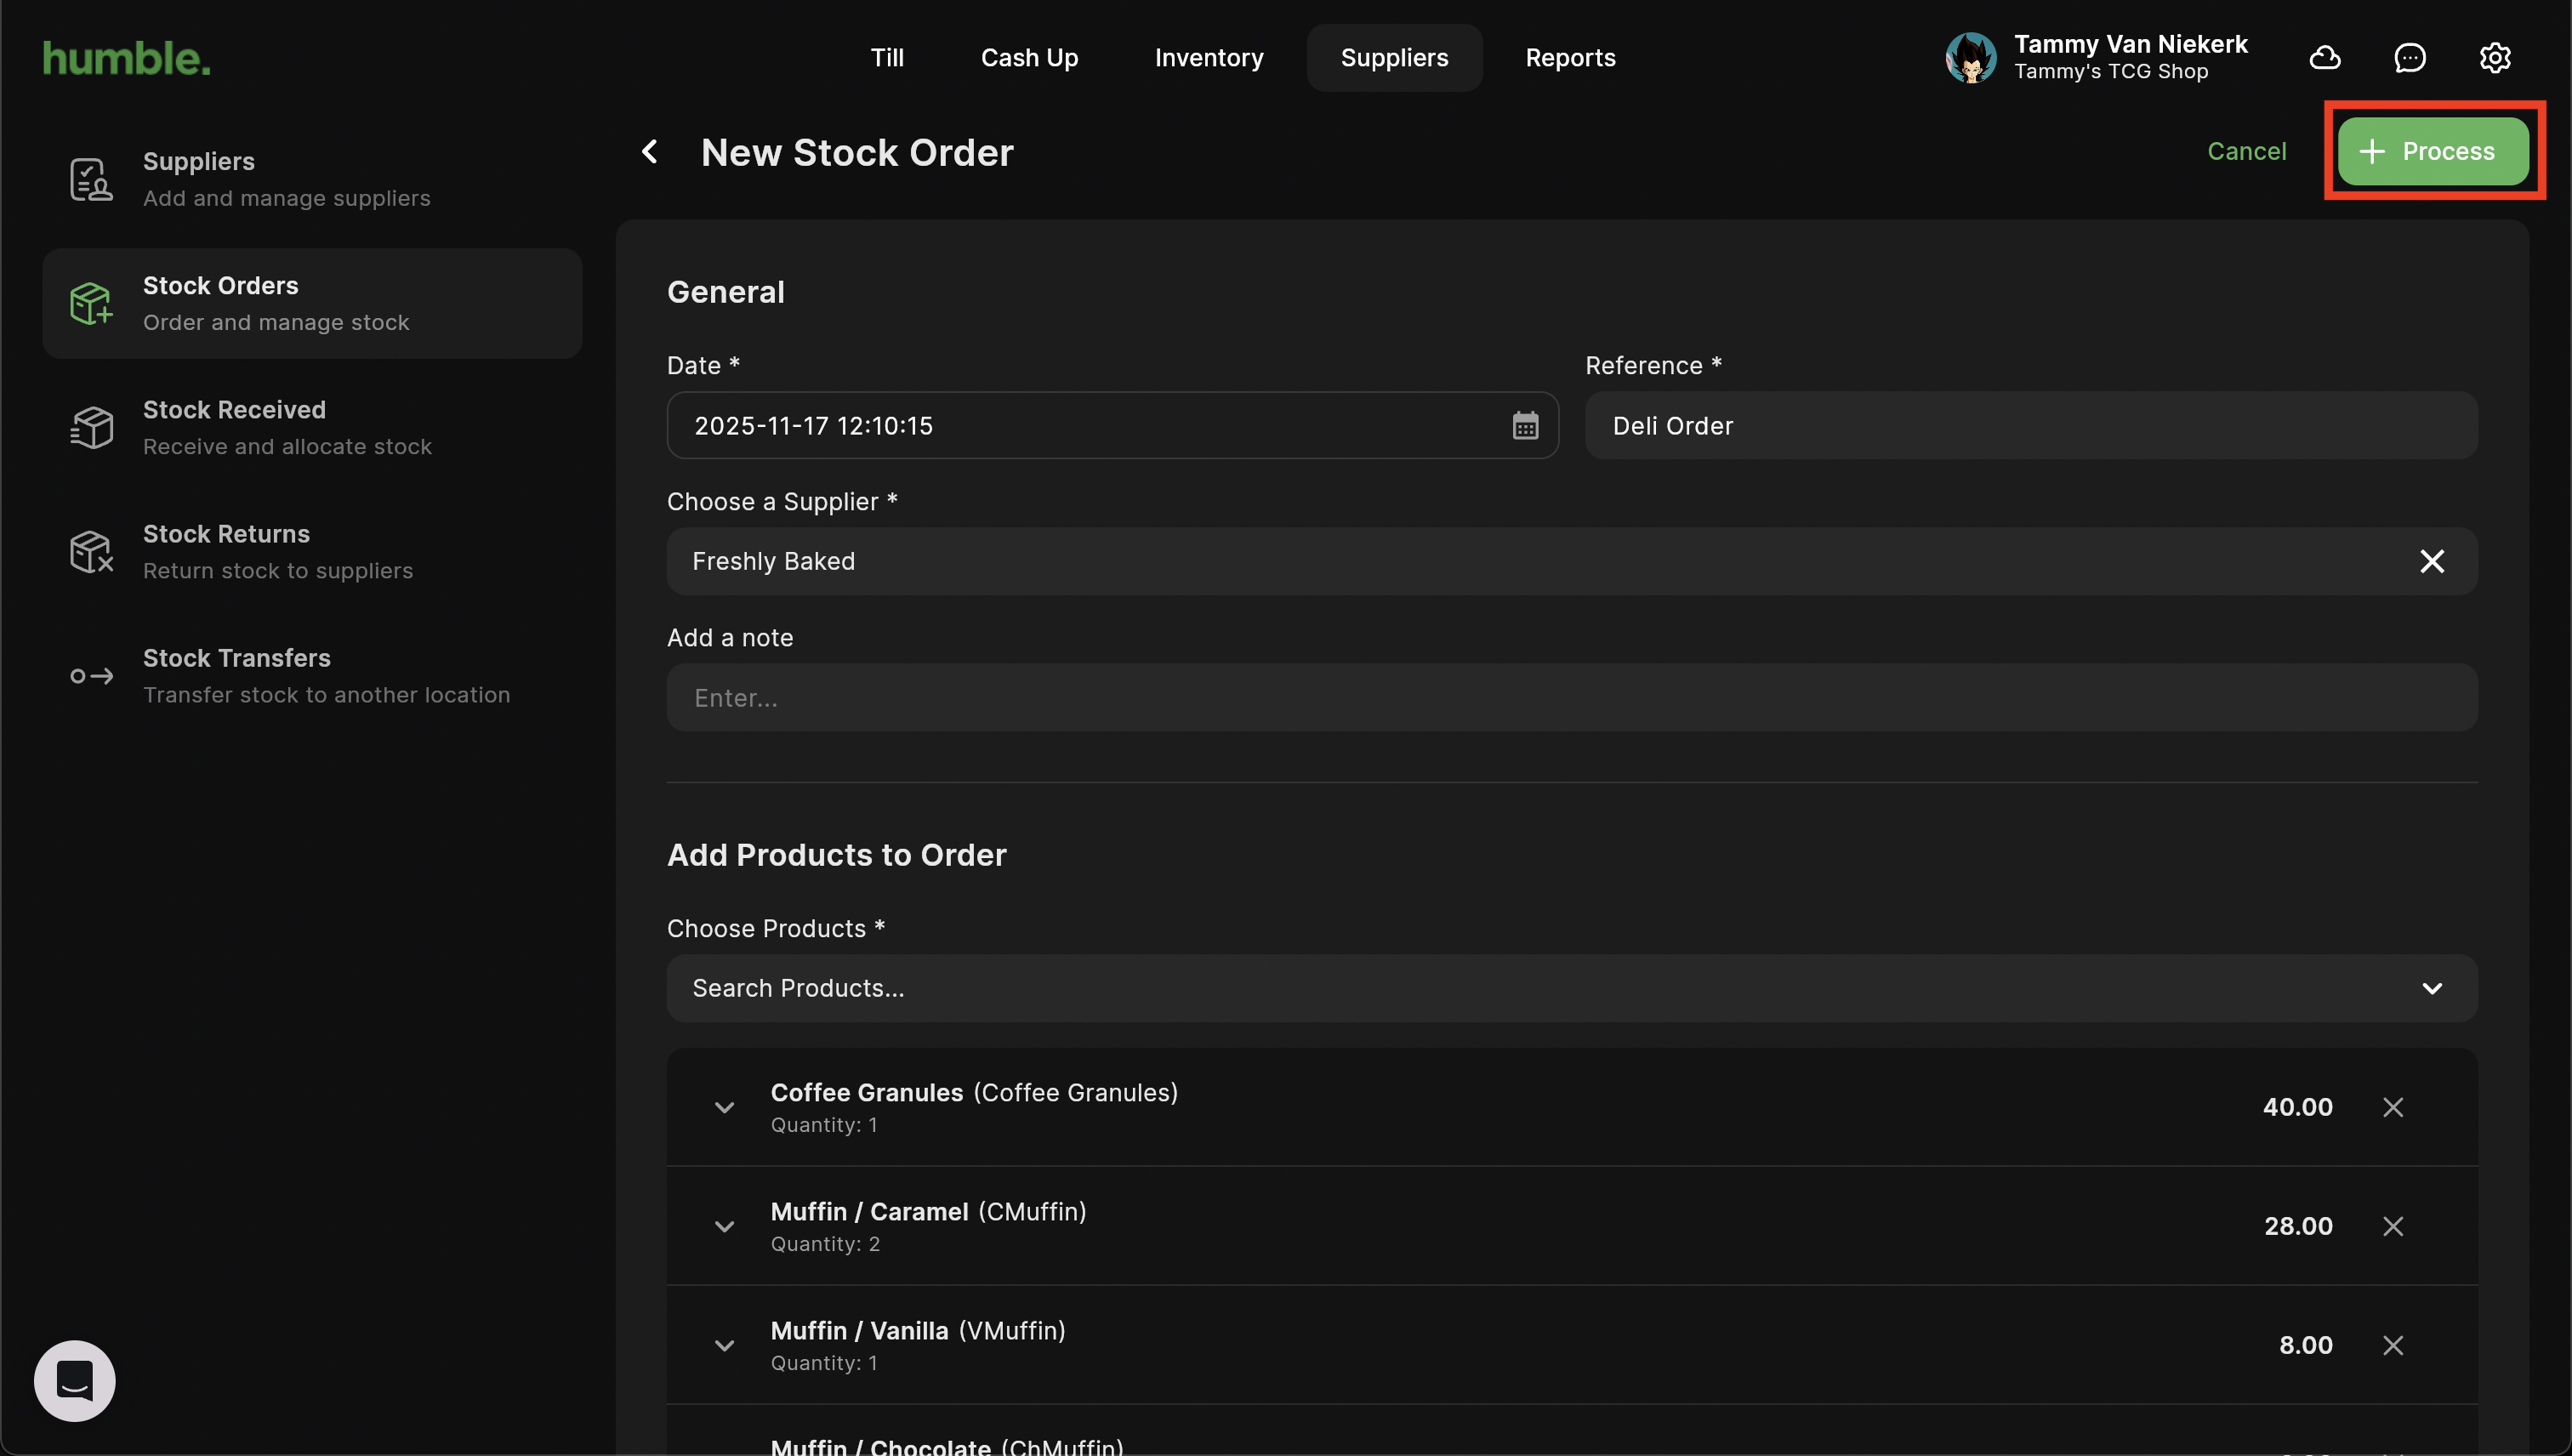Click the green Process button
This screenshot has width=2572, height=1456.
[2432, 152]
